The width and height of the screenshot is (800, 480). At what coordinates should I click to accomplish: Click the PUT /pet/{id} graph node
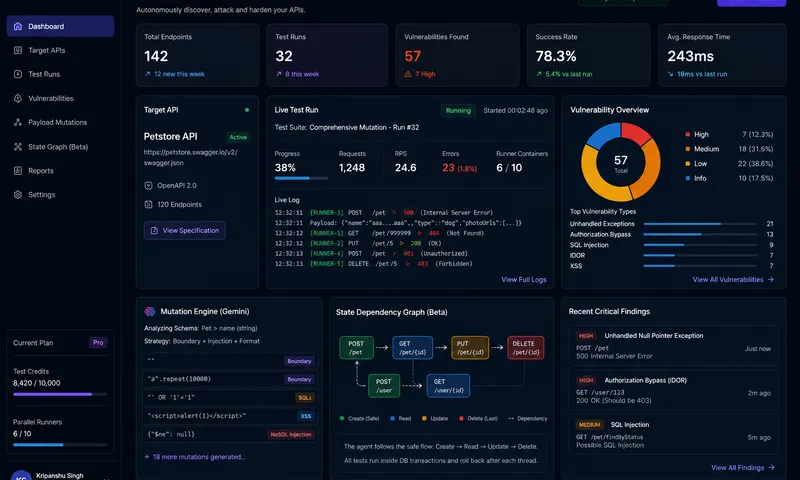coord(470,348)
